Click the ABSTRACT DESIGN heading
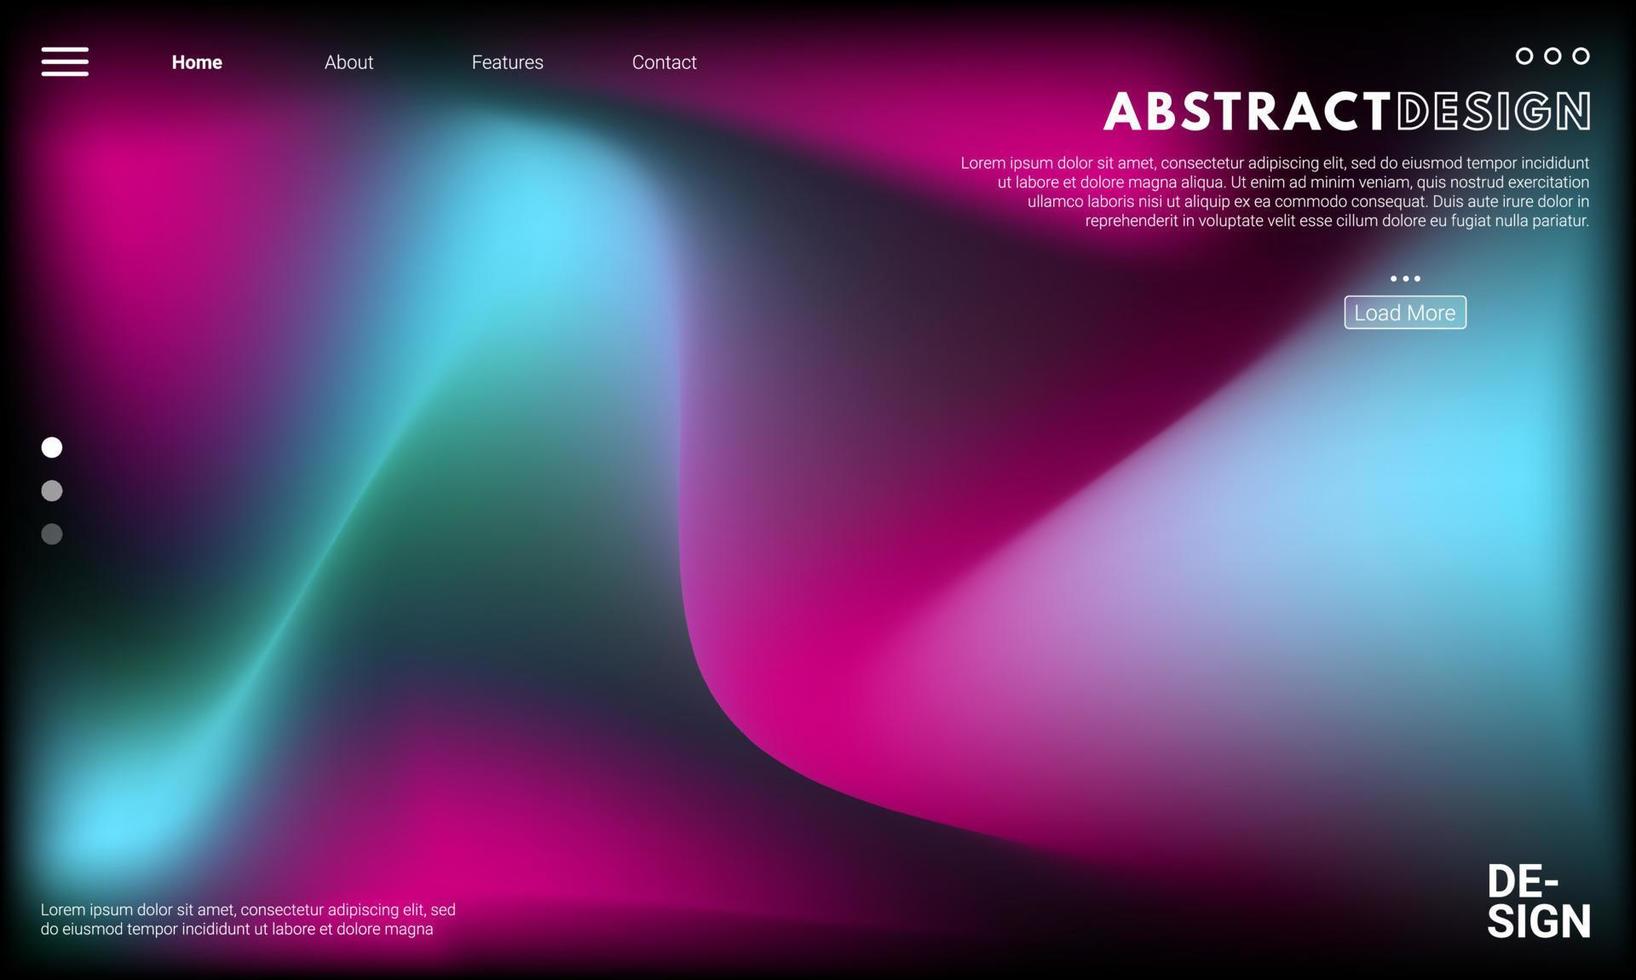The height and width of the screenshot is (980, 1636). (x=1347, y=112)
